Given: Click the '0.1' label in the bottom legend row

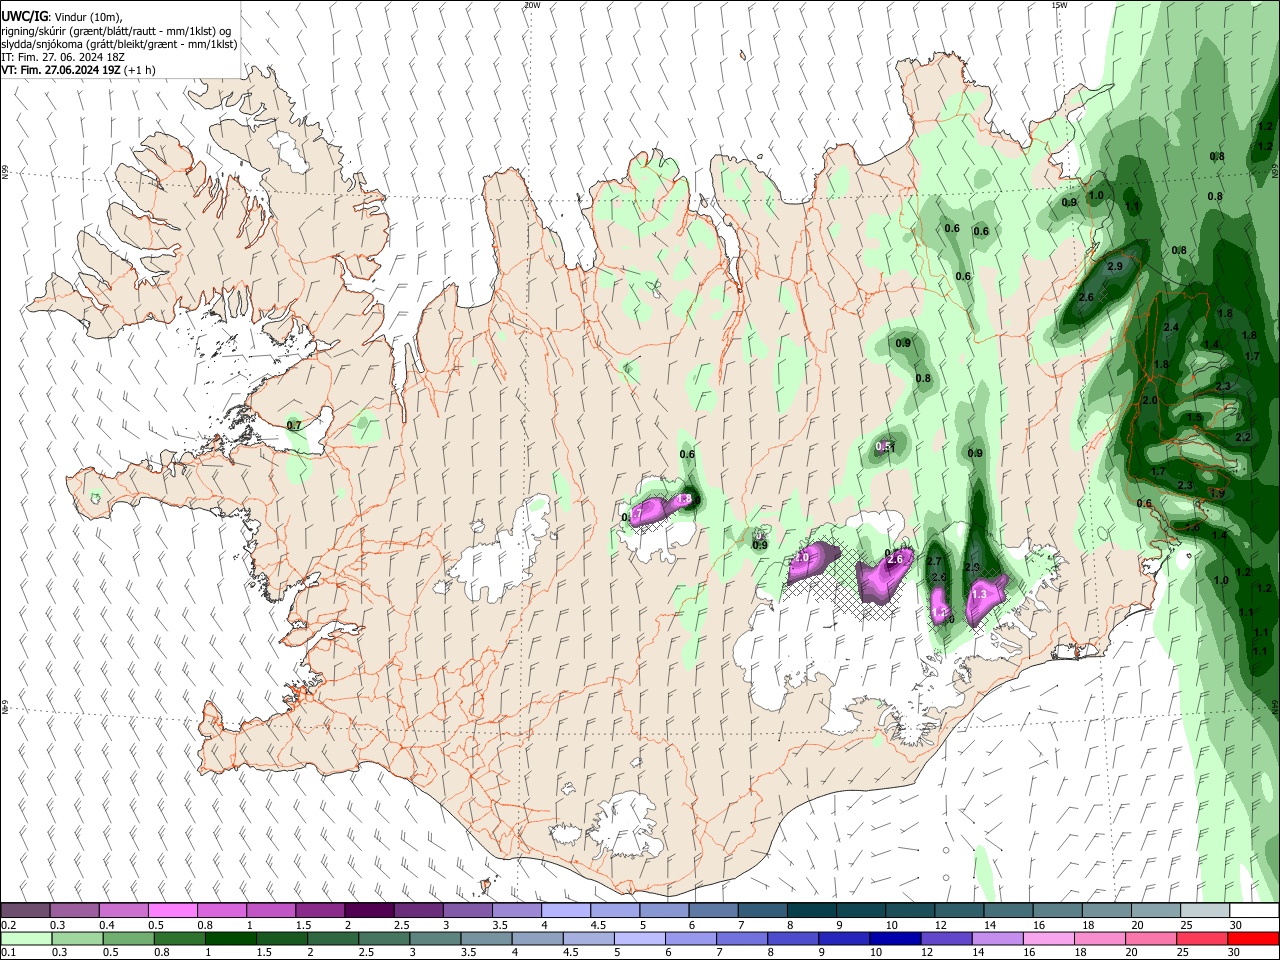Looking at the screenshot, I should point(8,953).
